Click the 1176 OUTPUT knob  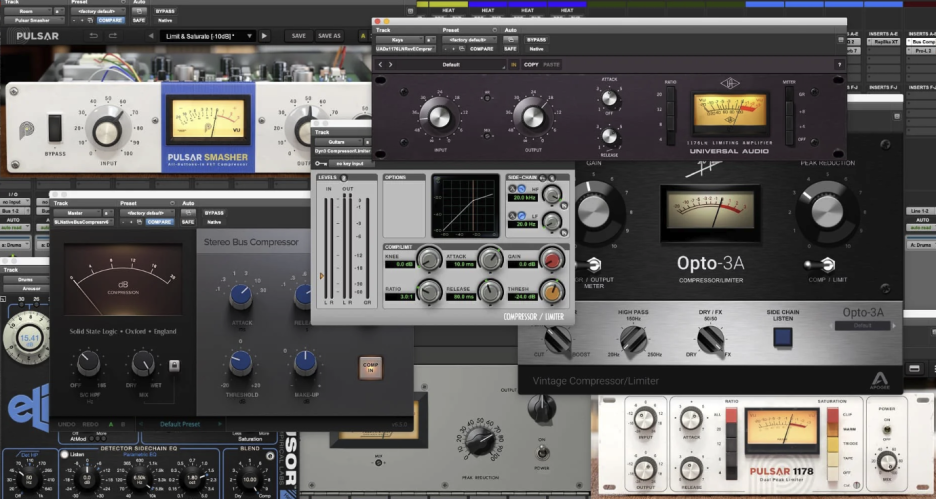[533, 117]
